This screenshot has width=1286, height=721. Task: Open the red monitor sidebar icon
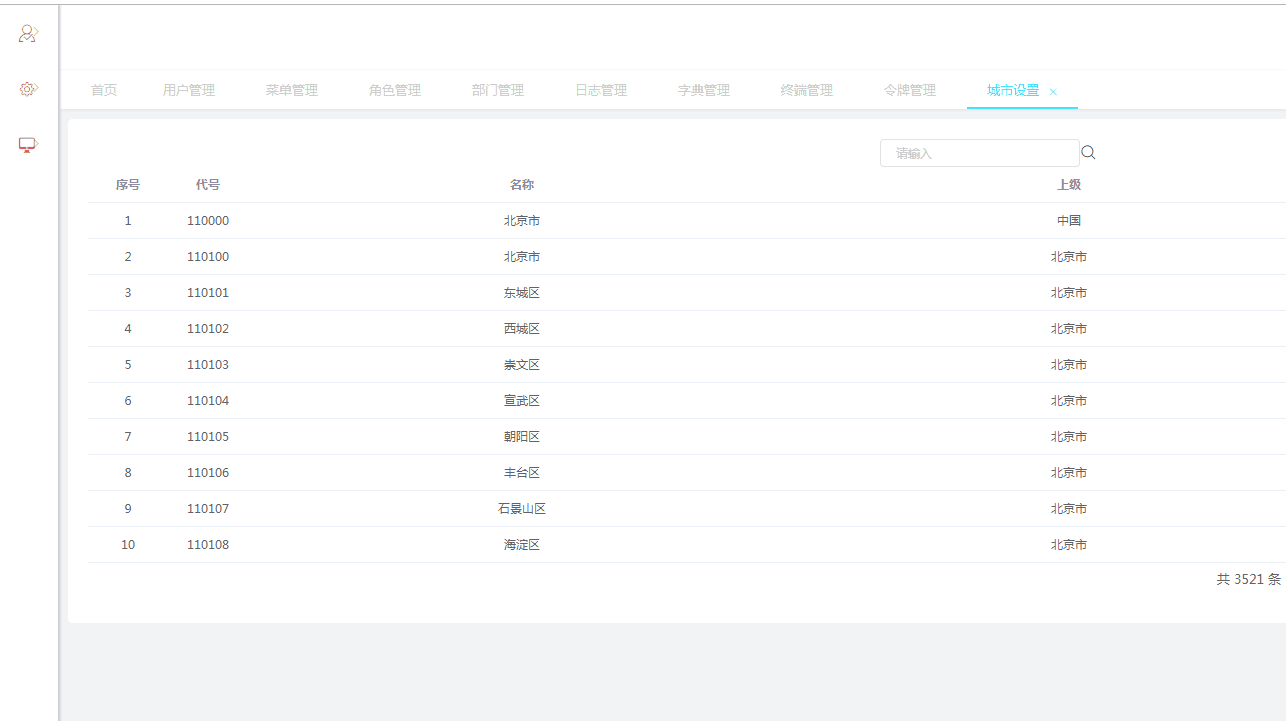[x=28, y=145]
